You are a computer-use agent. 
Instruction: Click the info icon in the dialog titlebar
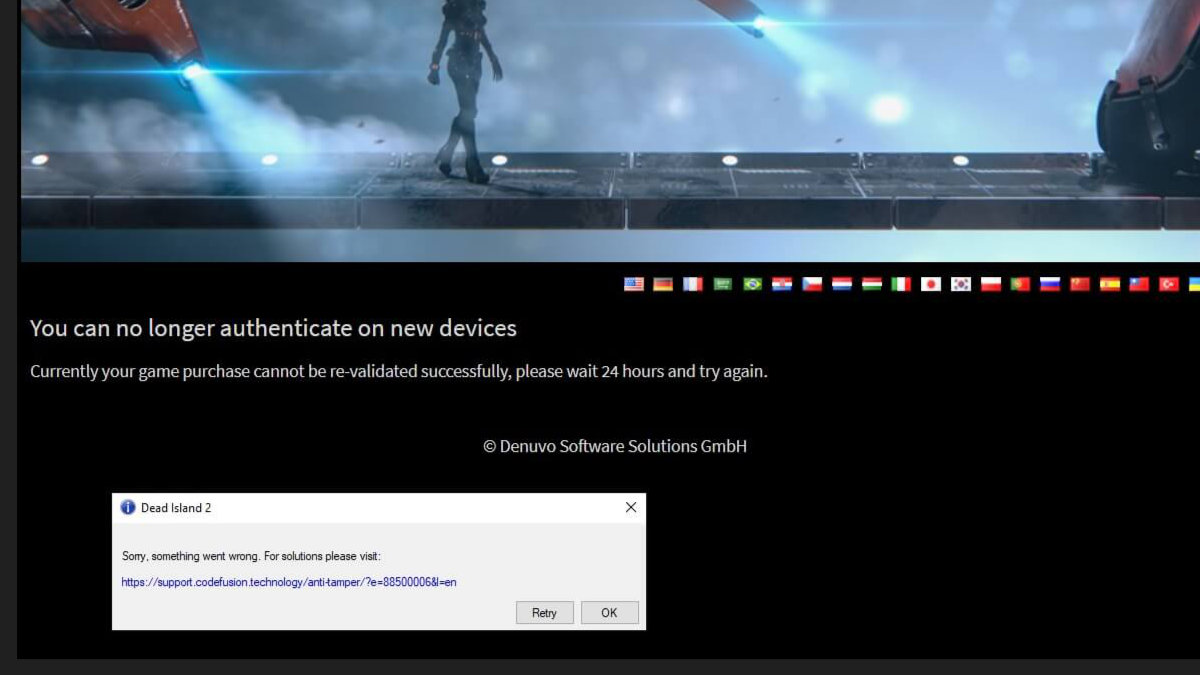(128, 507)
